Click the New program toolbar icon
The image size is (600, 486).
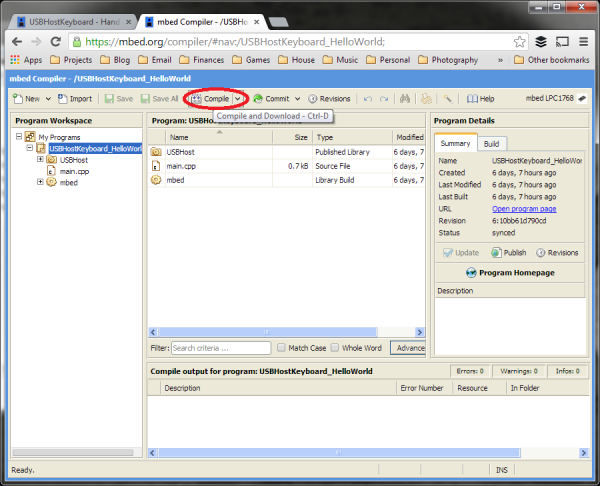pos(18,99)
